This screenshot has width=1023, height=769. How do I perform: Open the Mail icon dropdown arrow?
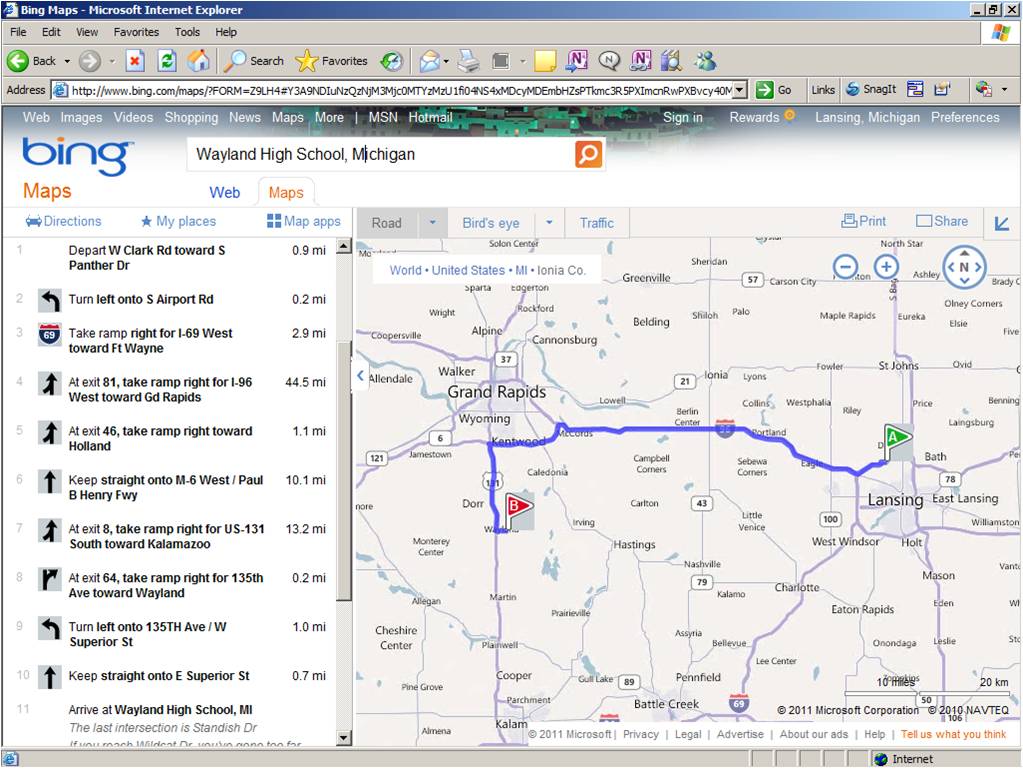tap(446, 61)
